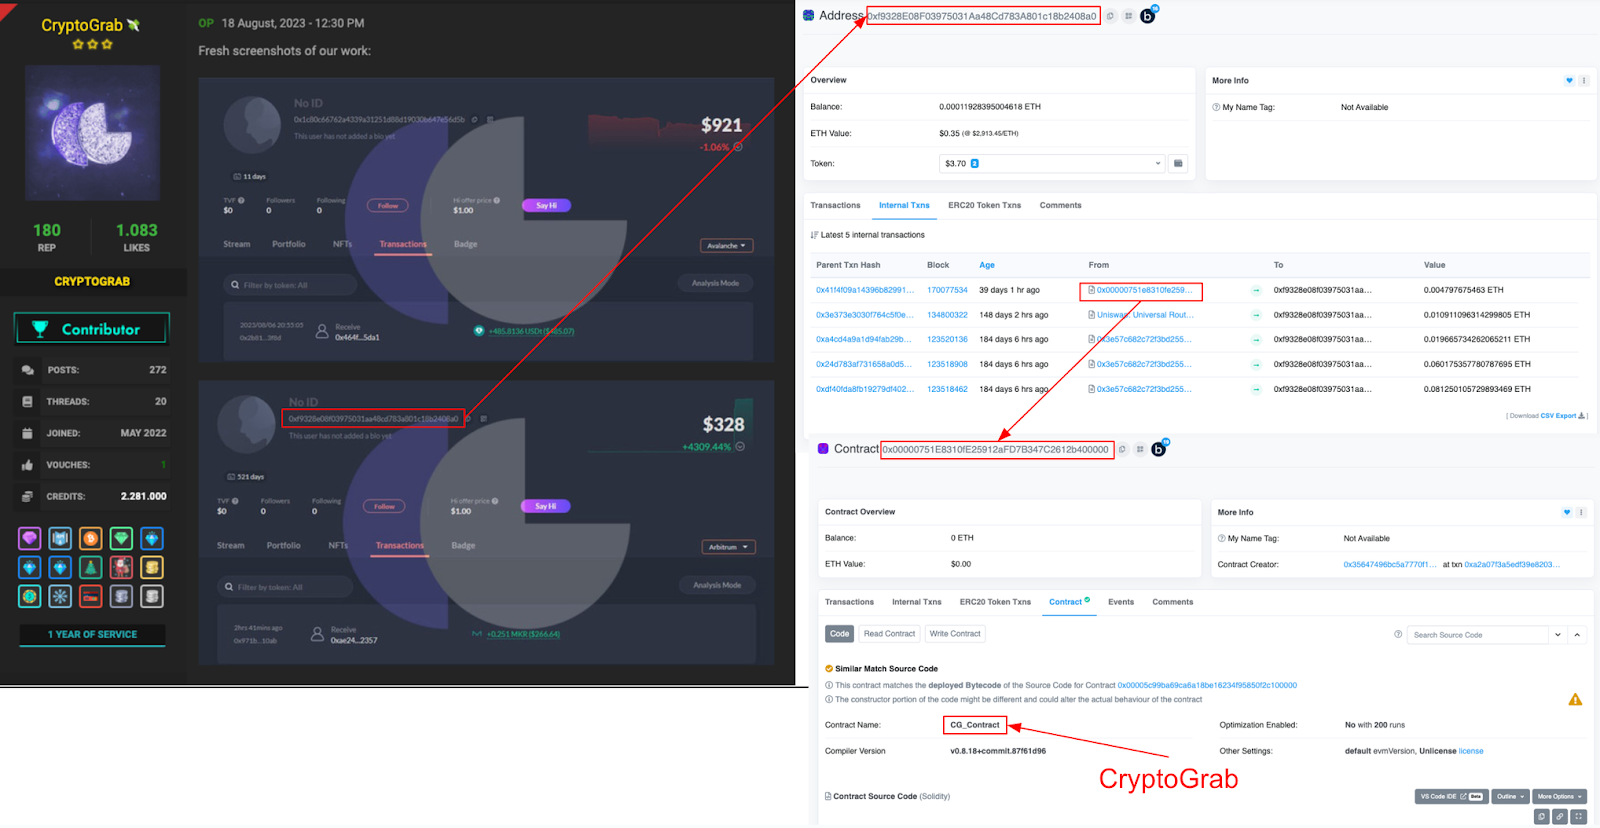Open three-dot menu in Contract page More Info

(x=1581, y=512)
